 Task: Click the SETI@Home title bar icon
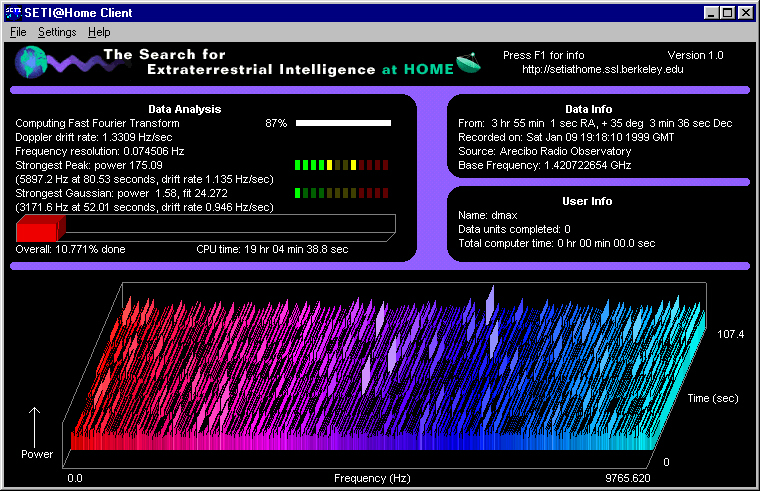(13, 13)
